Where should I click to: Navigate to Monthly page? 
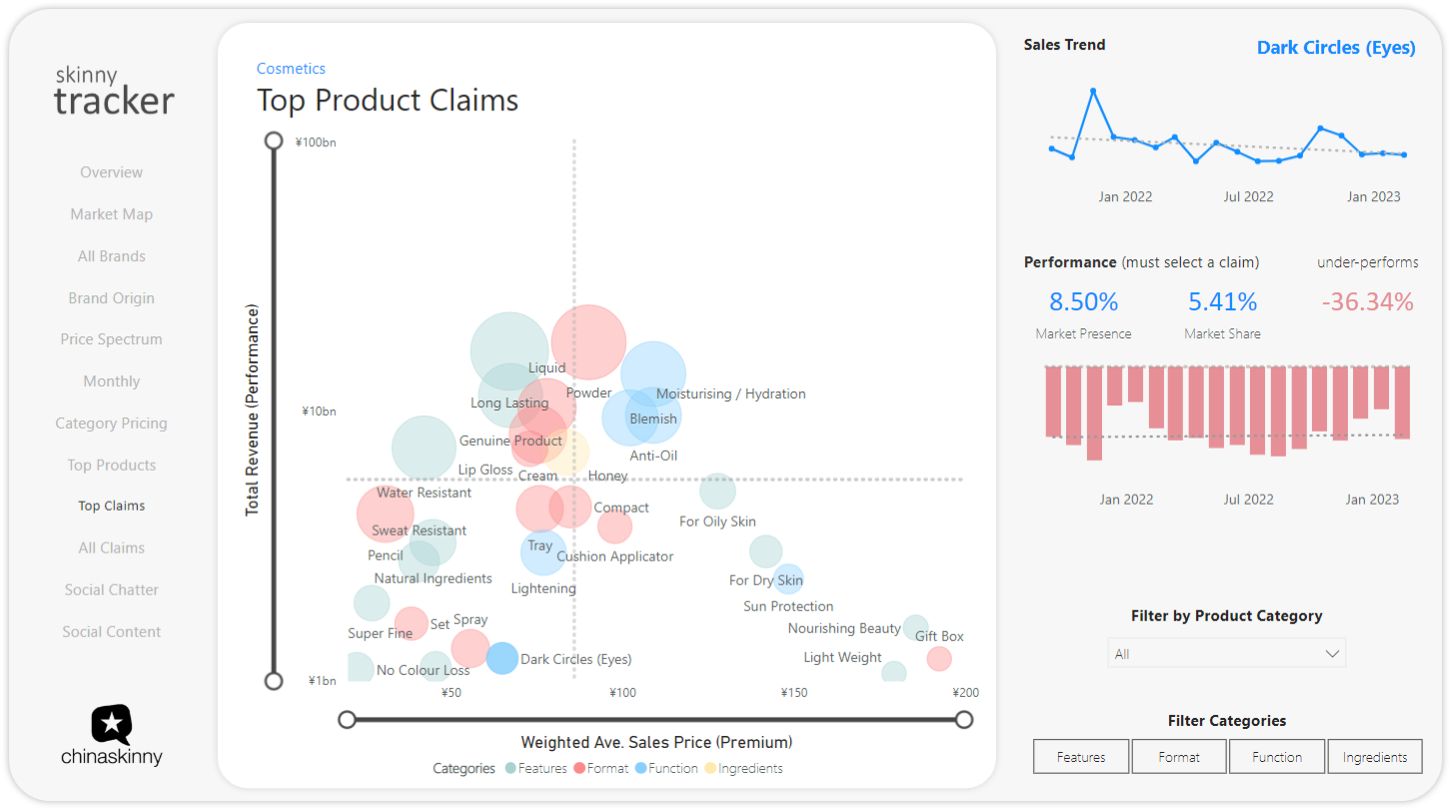pyautogui.click(x=111, y=381)
